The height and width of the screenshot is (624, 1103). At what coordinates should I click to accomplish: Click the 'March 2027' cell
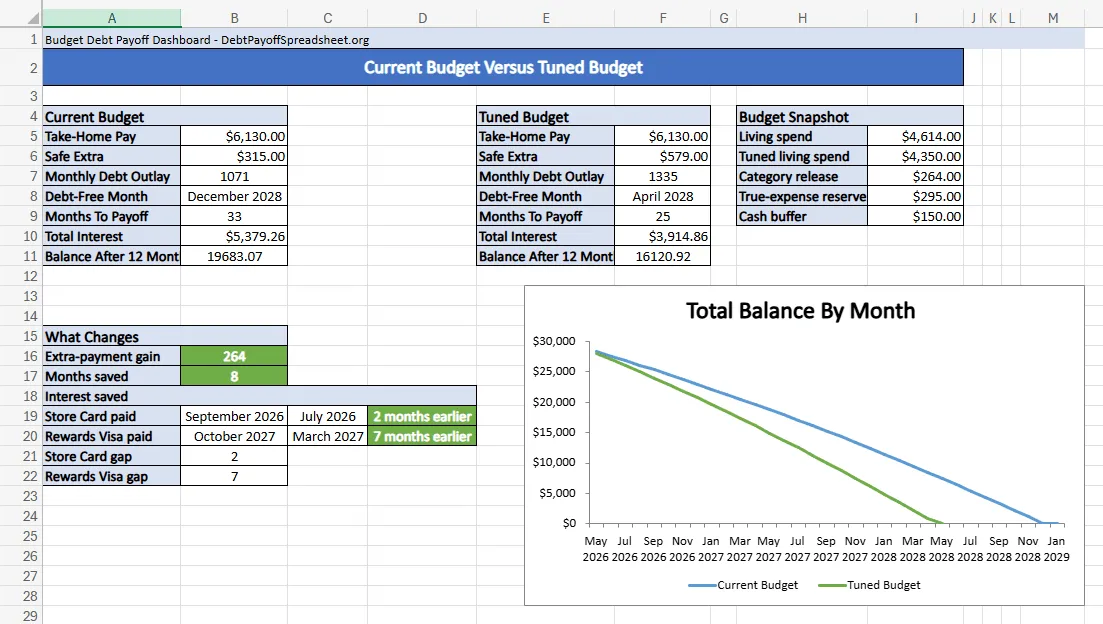[328, 436]
